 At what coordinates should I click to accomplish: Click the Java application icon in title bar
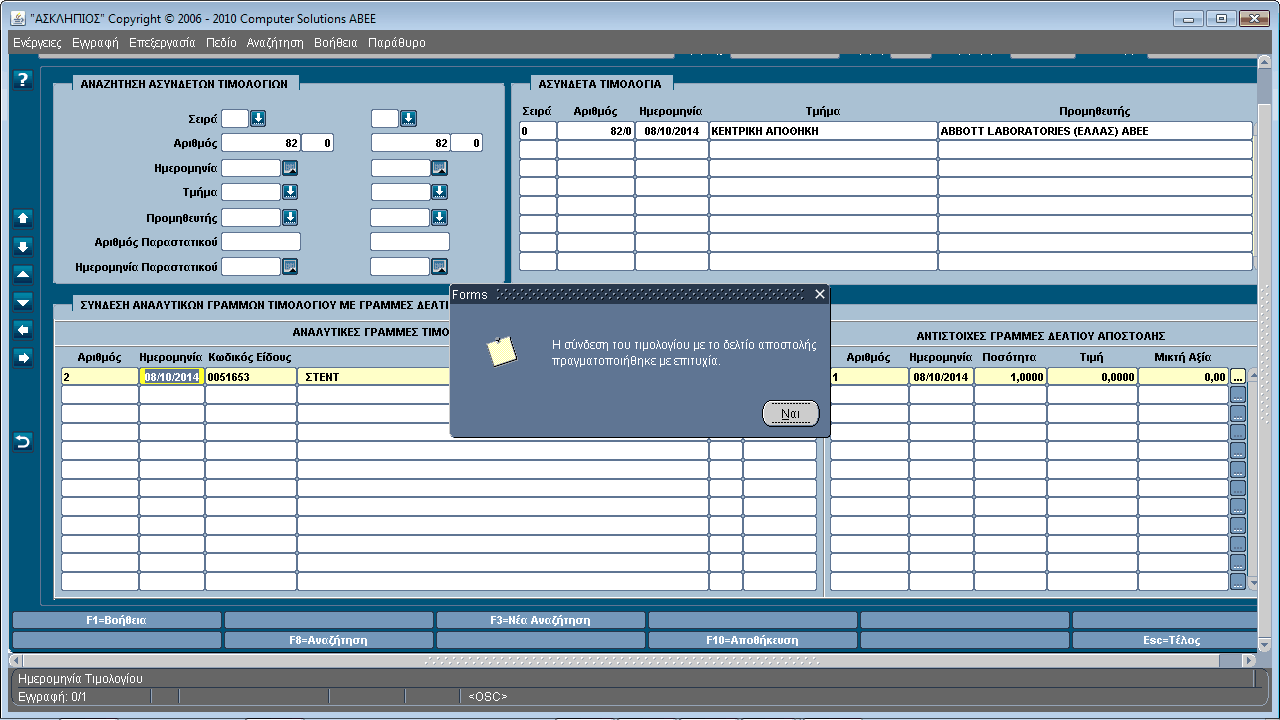click(x=18, y=19)
